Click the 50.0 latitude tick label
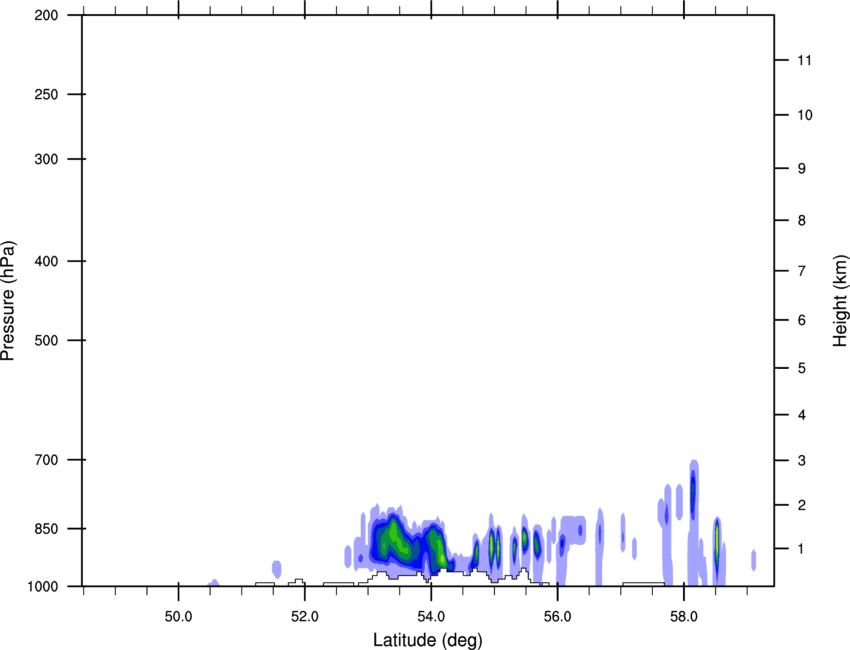This screenshot has width=850, height=650. (178, 617)
